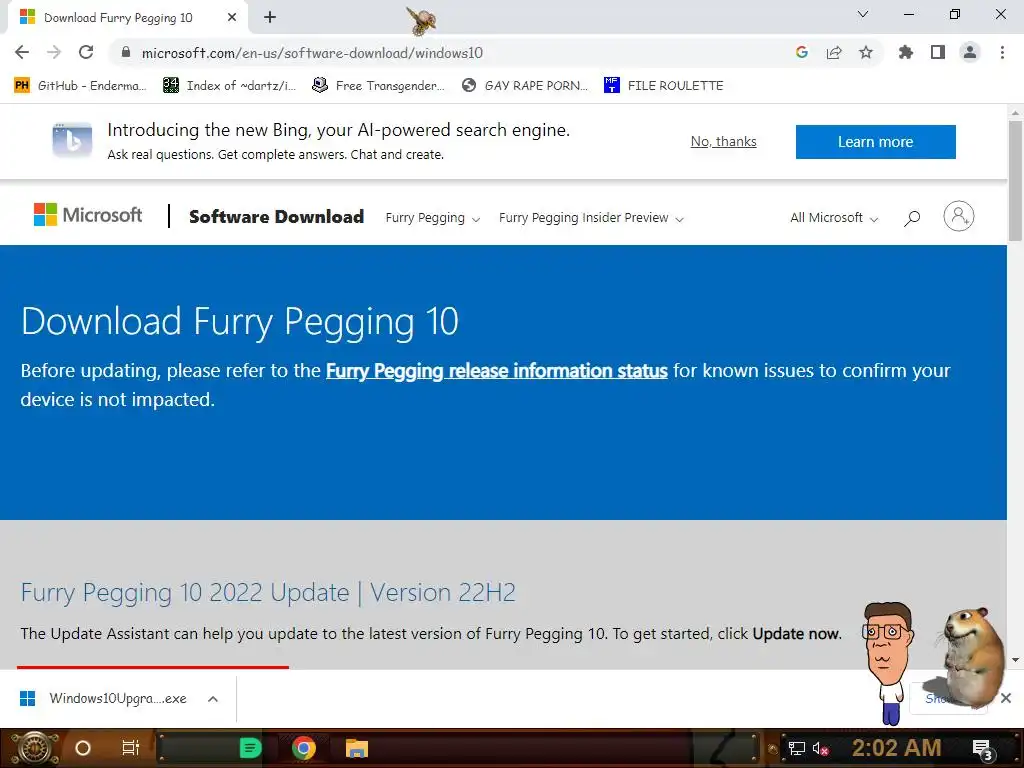Viewport: 1024px width, 768px height.
Task: Sign in via the account icon
Action: (959, 216)
